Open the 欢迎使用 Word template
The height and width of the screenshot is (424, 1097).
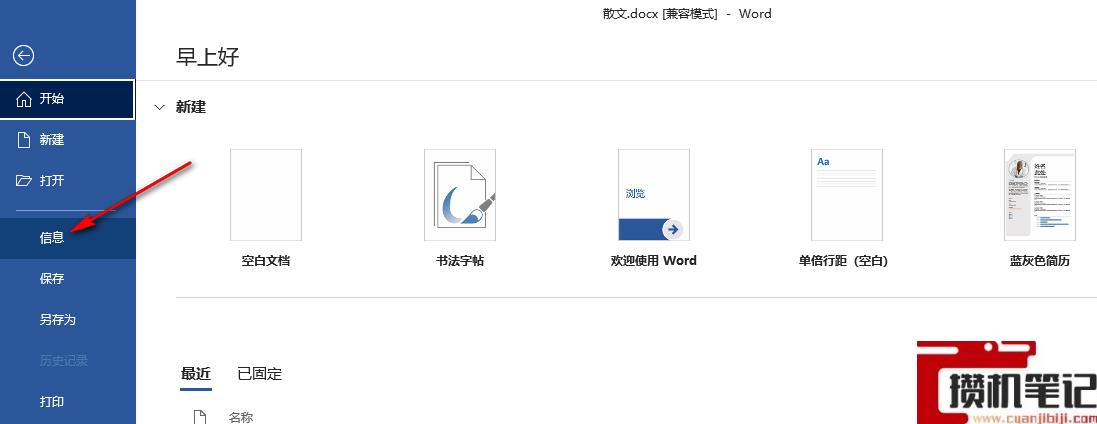point(653,195)
